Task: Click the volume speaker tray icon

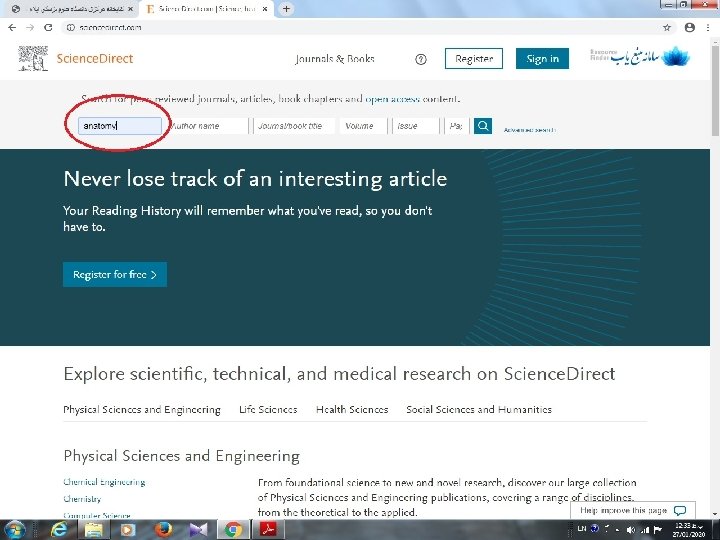Action: (x=631, y=530)
